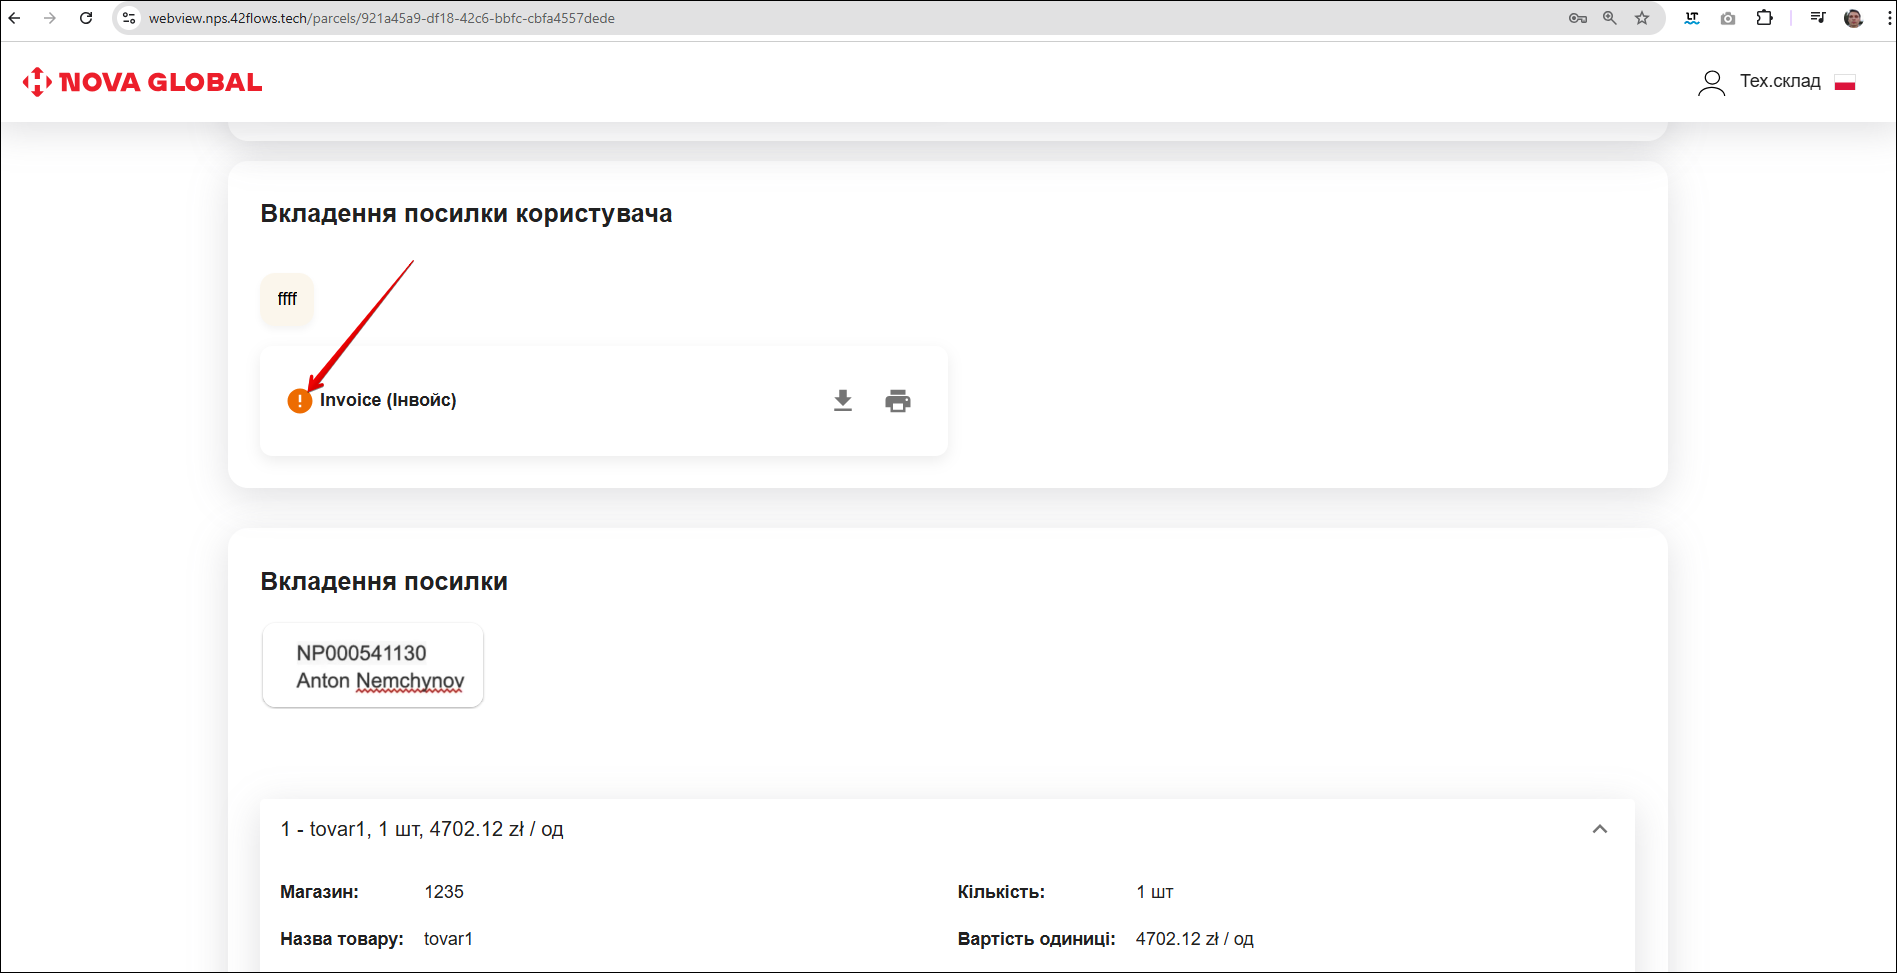Bookmark this page with the star icon

tap(1642, 18)
